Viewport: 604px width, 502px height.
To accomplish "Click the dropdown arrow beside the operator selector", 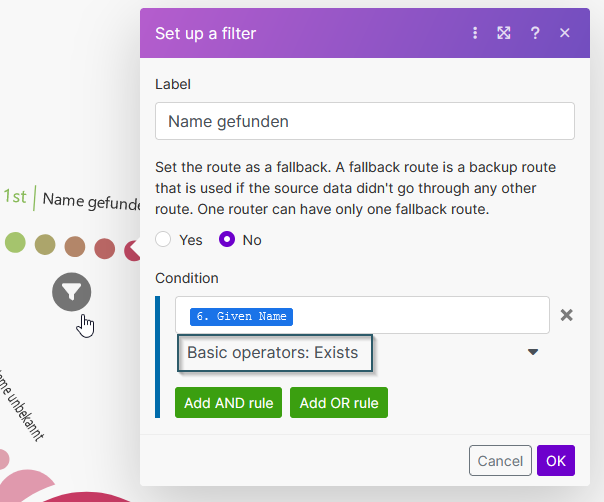I will 533,352.
